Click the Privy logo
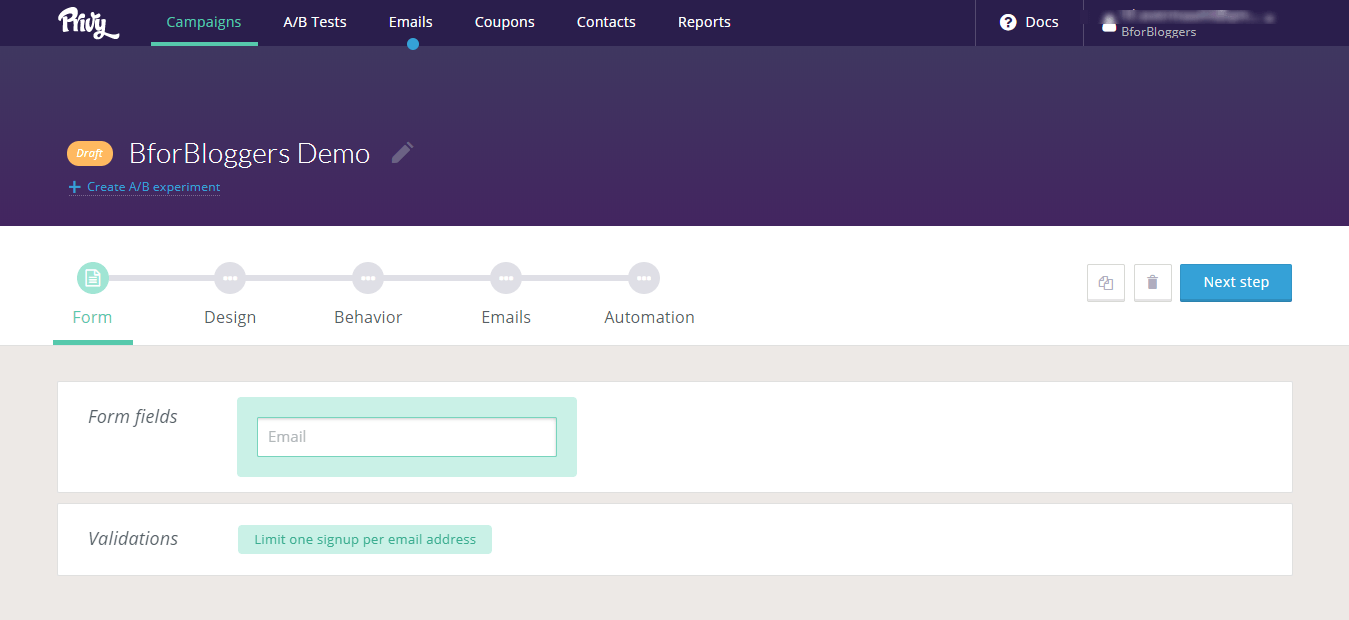The width and height of the screenshot is (1349, 620). pyautogui.click(x=88, y=22)
